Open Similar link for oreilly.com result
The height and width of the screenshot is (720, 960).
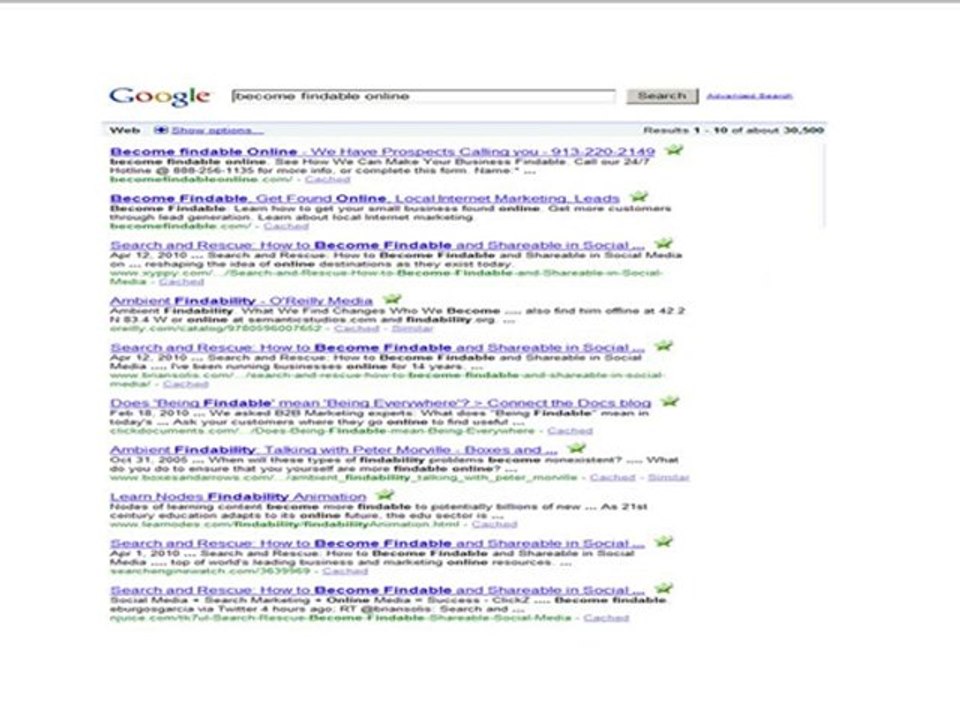click(412, 329)
